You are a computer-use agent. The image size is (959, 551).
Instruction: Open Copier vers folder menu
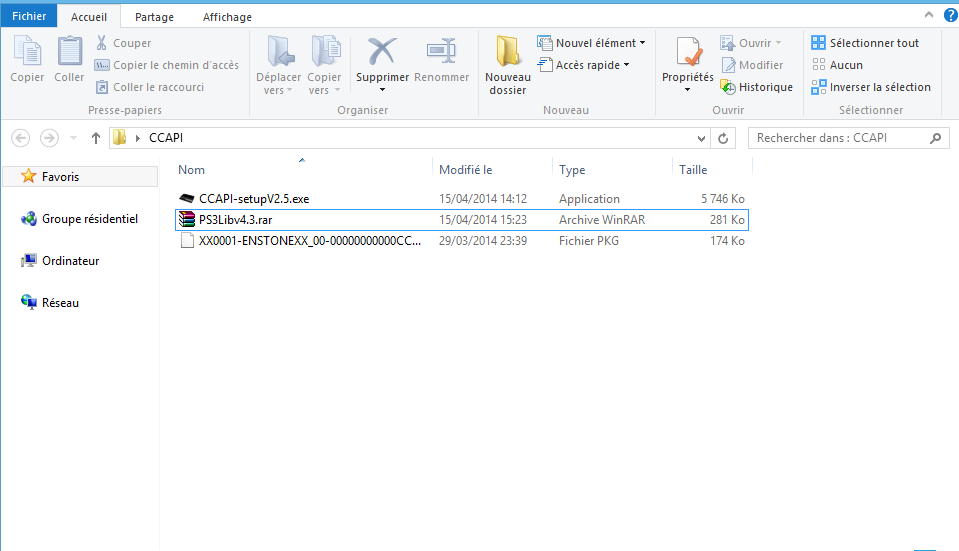click(x=324, y=65)
